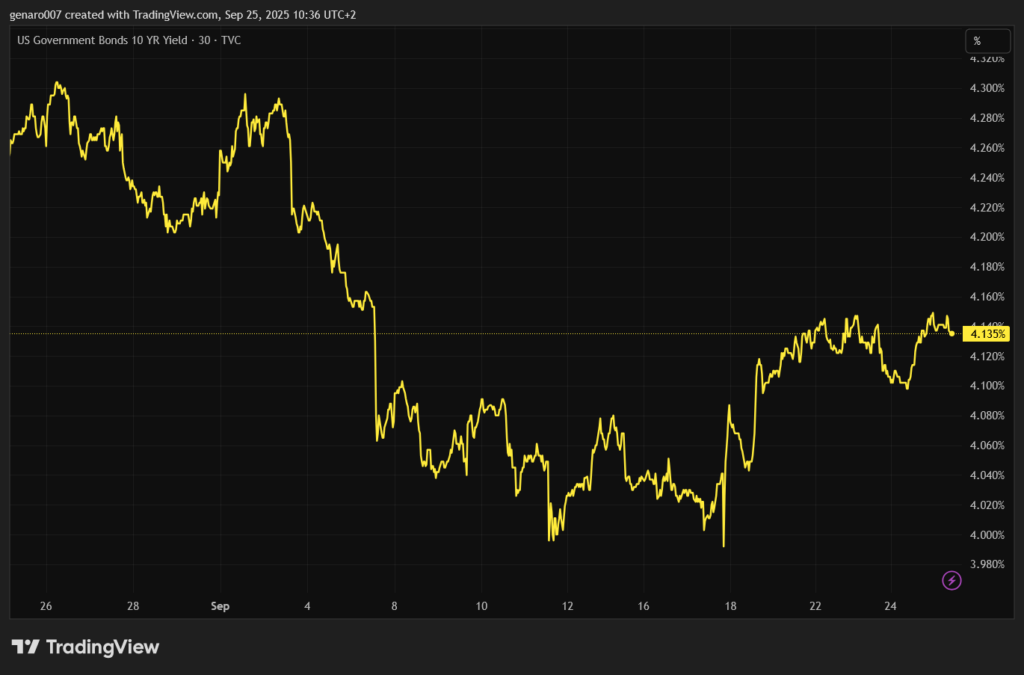Select the 26 date label on time axis
The height and width of the screenshot is (675, 1024).
pos(46,606)
